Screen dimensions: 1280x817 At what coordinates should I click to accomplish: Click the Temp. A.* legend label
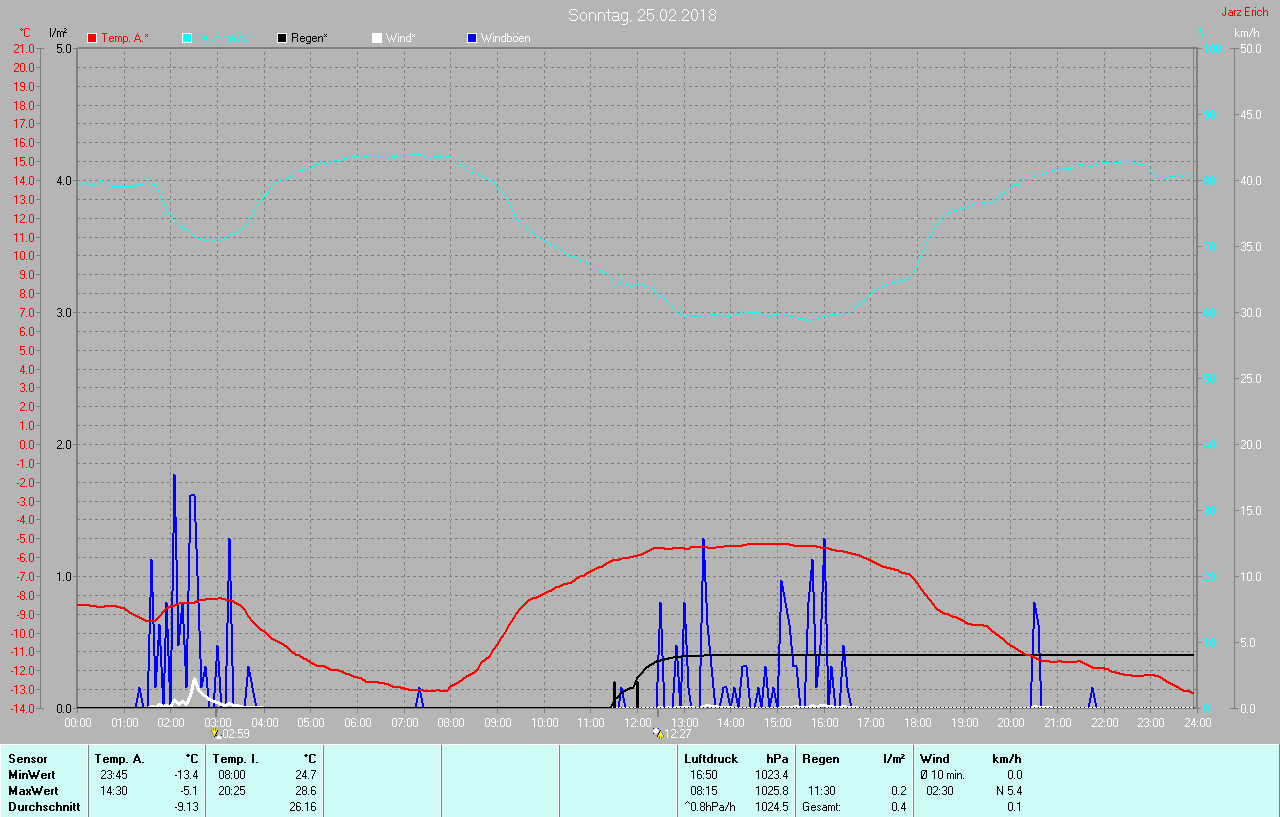125,38
